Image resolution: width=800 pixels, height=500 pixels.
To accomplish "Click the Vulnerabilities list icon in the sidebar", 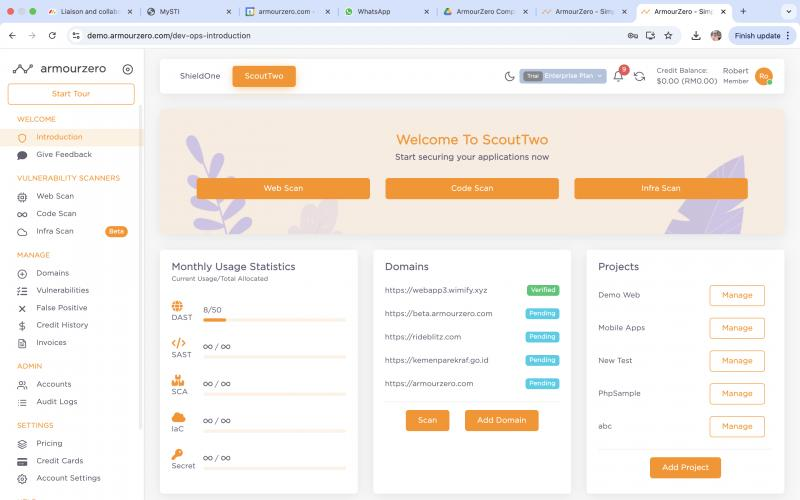I will point(22,291).
